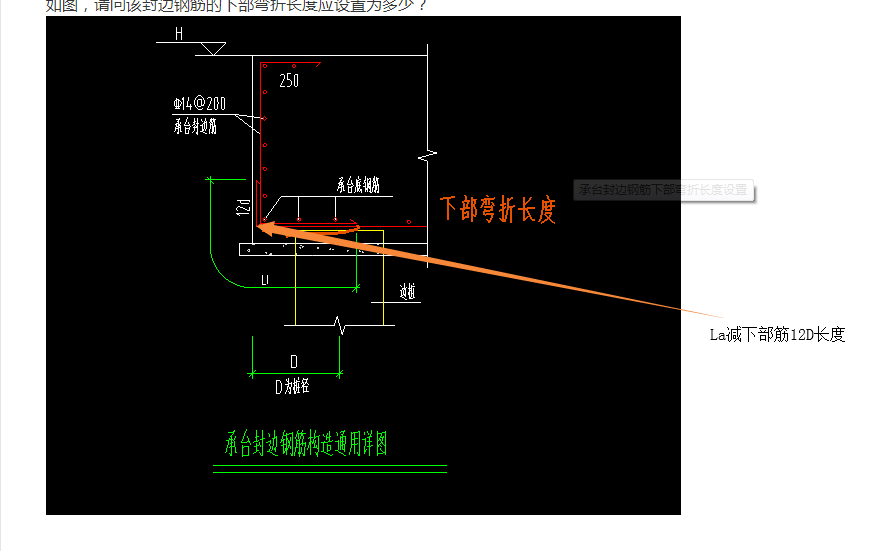This screenshot has height=551, width=883.
Task: Click the green title '承台封边钢筋构造通用详图'
Action: click(x=306, y=443)
